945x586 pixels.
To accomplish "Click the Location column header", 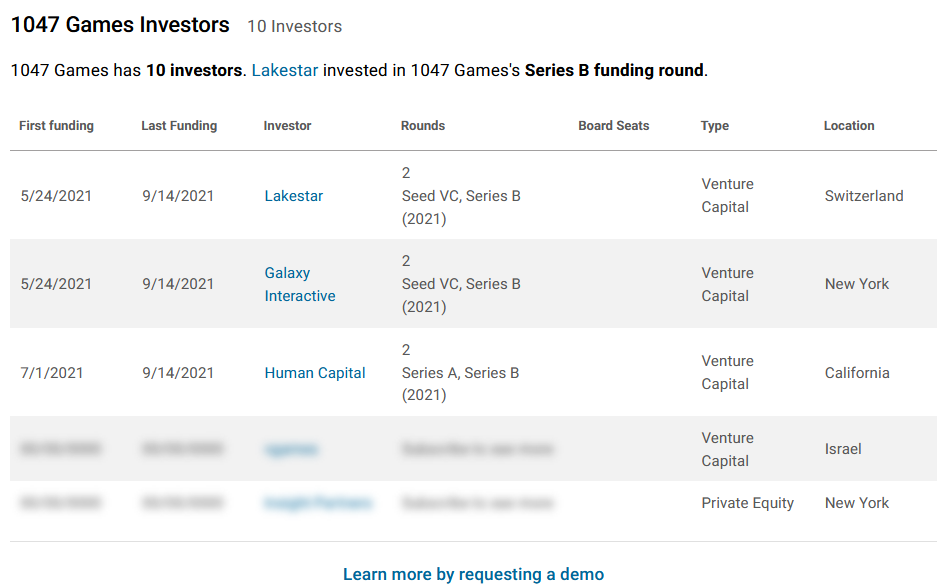I will [x=849, y=125].
